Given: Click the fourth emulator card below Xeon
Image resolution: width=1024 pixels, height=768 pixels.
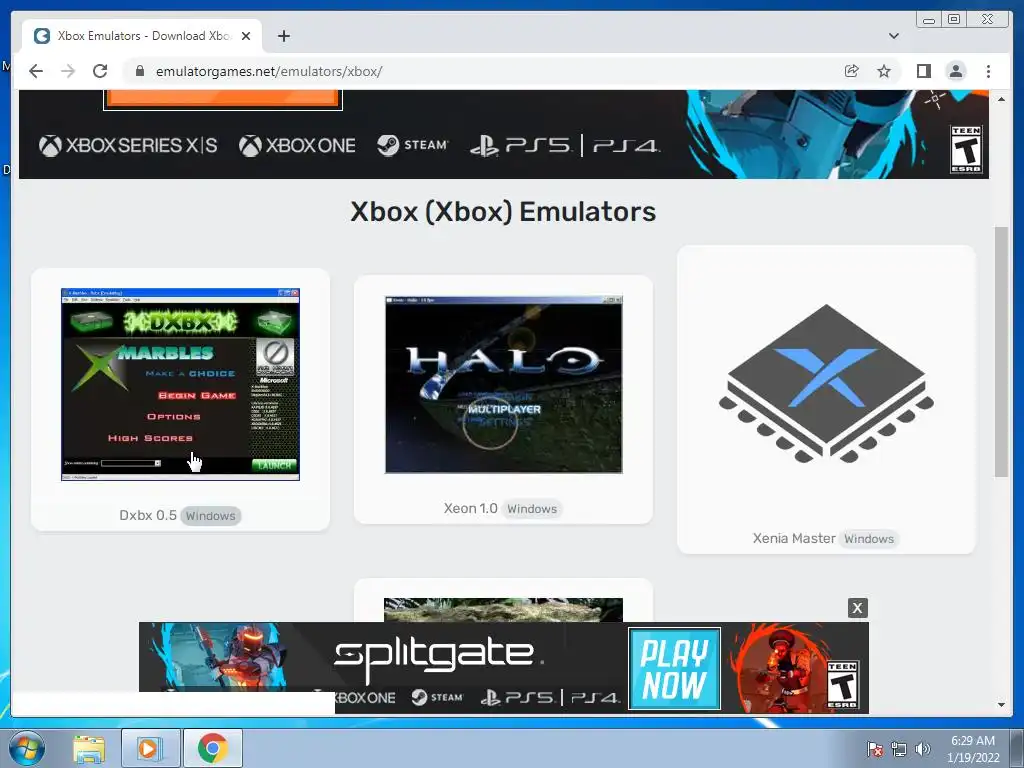Looking at the screenshot, I should pos(504,600).
